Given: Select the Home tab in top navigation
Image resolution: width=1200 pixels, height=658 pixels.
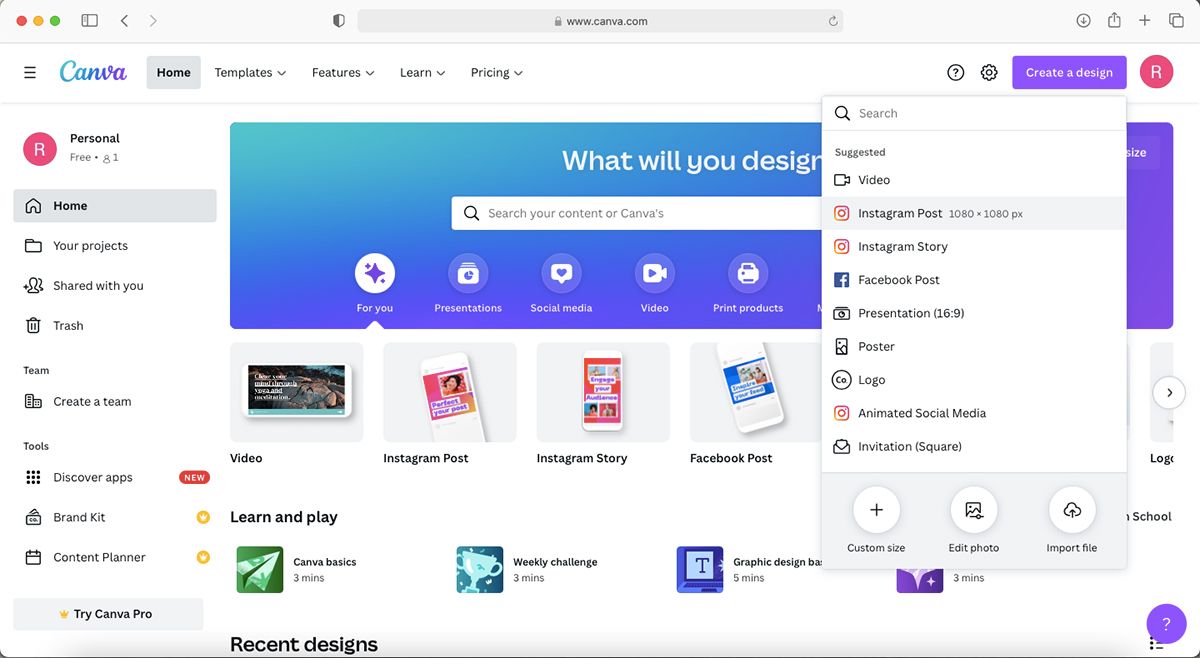Looking at the screenshot, I should [x=173, y=72].
